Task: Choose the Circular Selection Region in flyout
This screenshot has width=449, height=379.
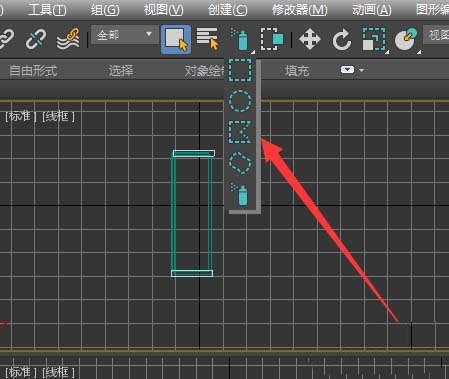Action: coord(240,101)
